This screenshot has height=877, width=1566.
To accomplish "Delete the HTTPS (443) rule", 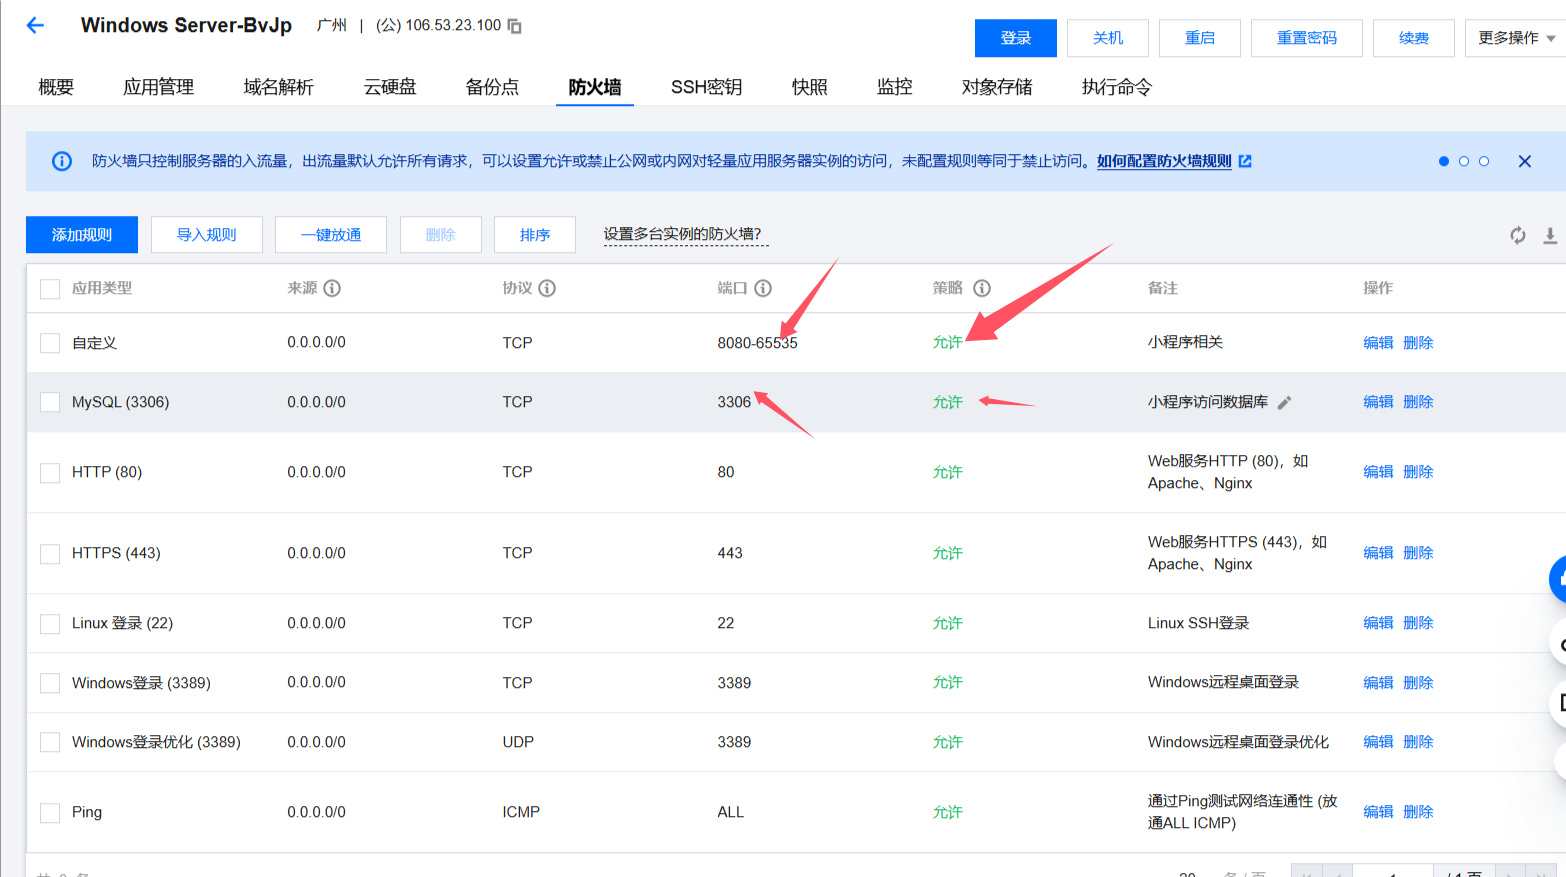I will coord(1418,553).
